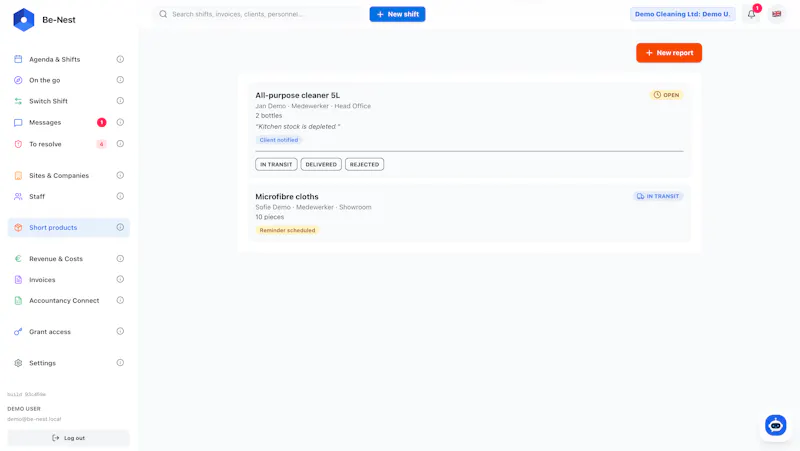This screenshot has height=451, width=800.
Task: Click the Log out button
Action: 68,438
